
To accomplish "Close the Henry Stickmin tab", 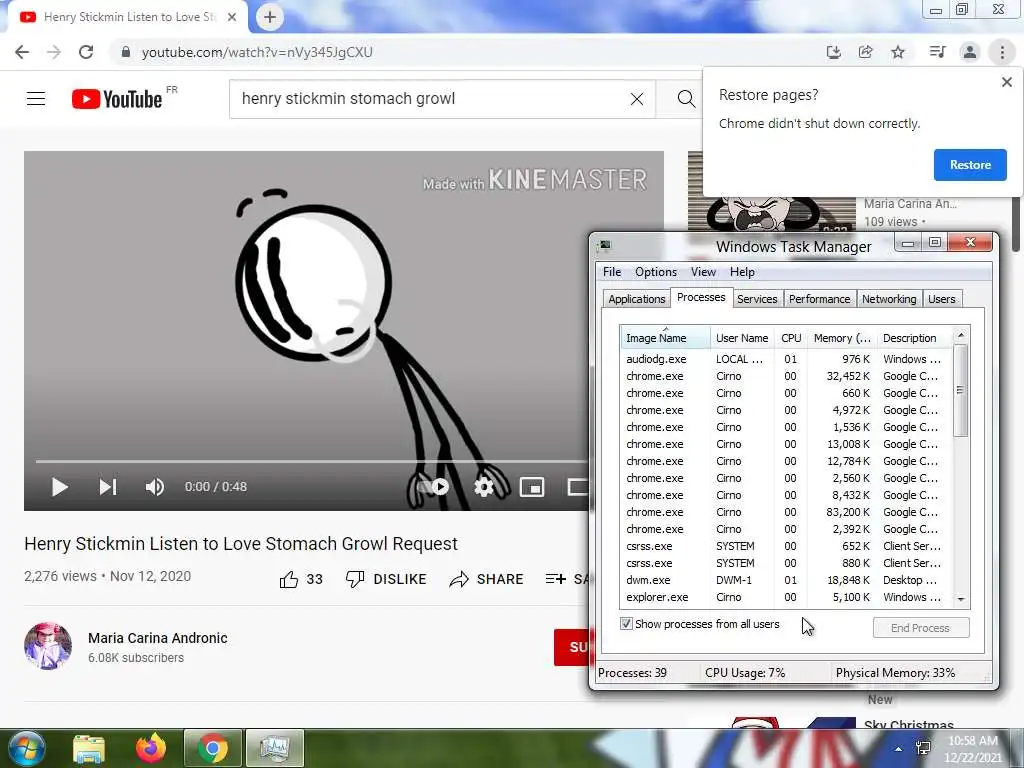I will (x=232, y=17).
